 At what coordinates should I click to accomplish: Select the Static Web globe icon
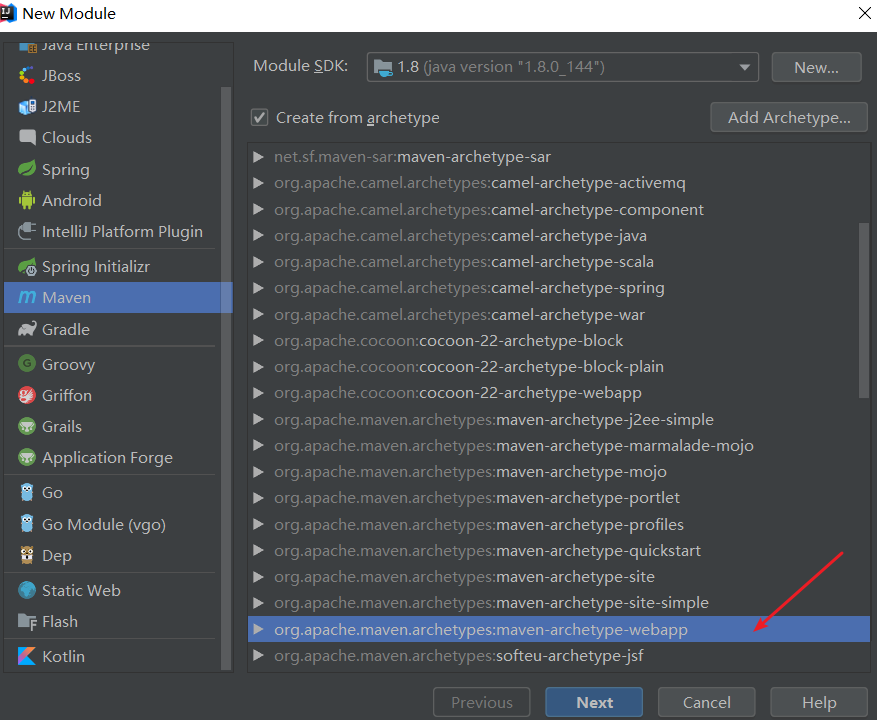coord(27,590)
